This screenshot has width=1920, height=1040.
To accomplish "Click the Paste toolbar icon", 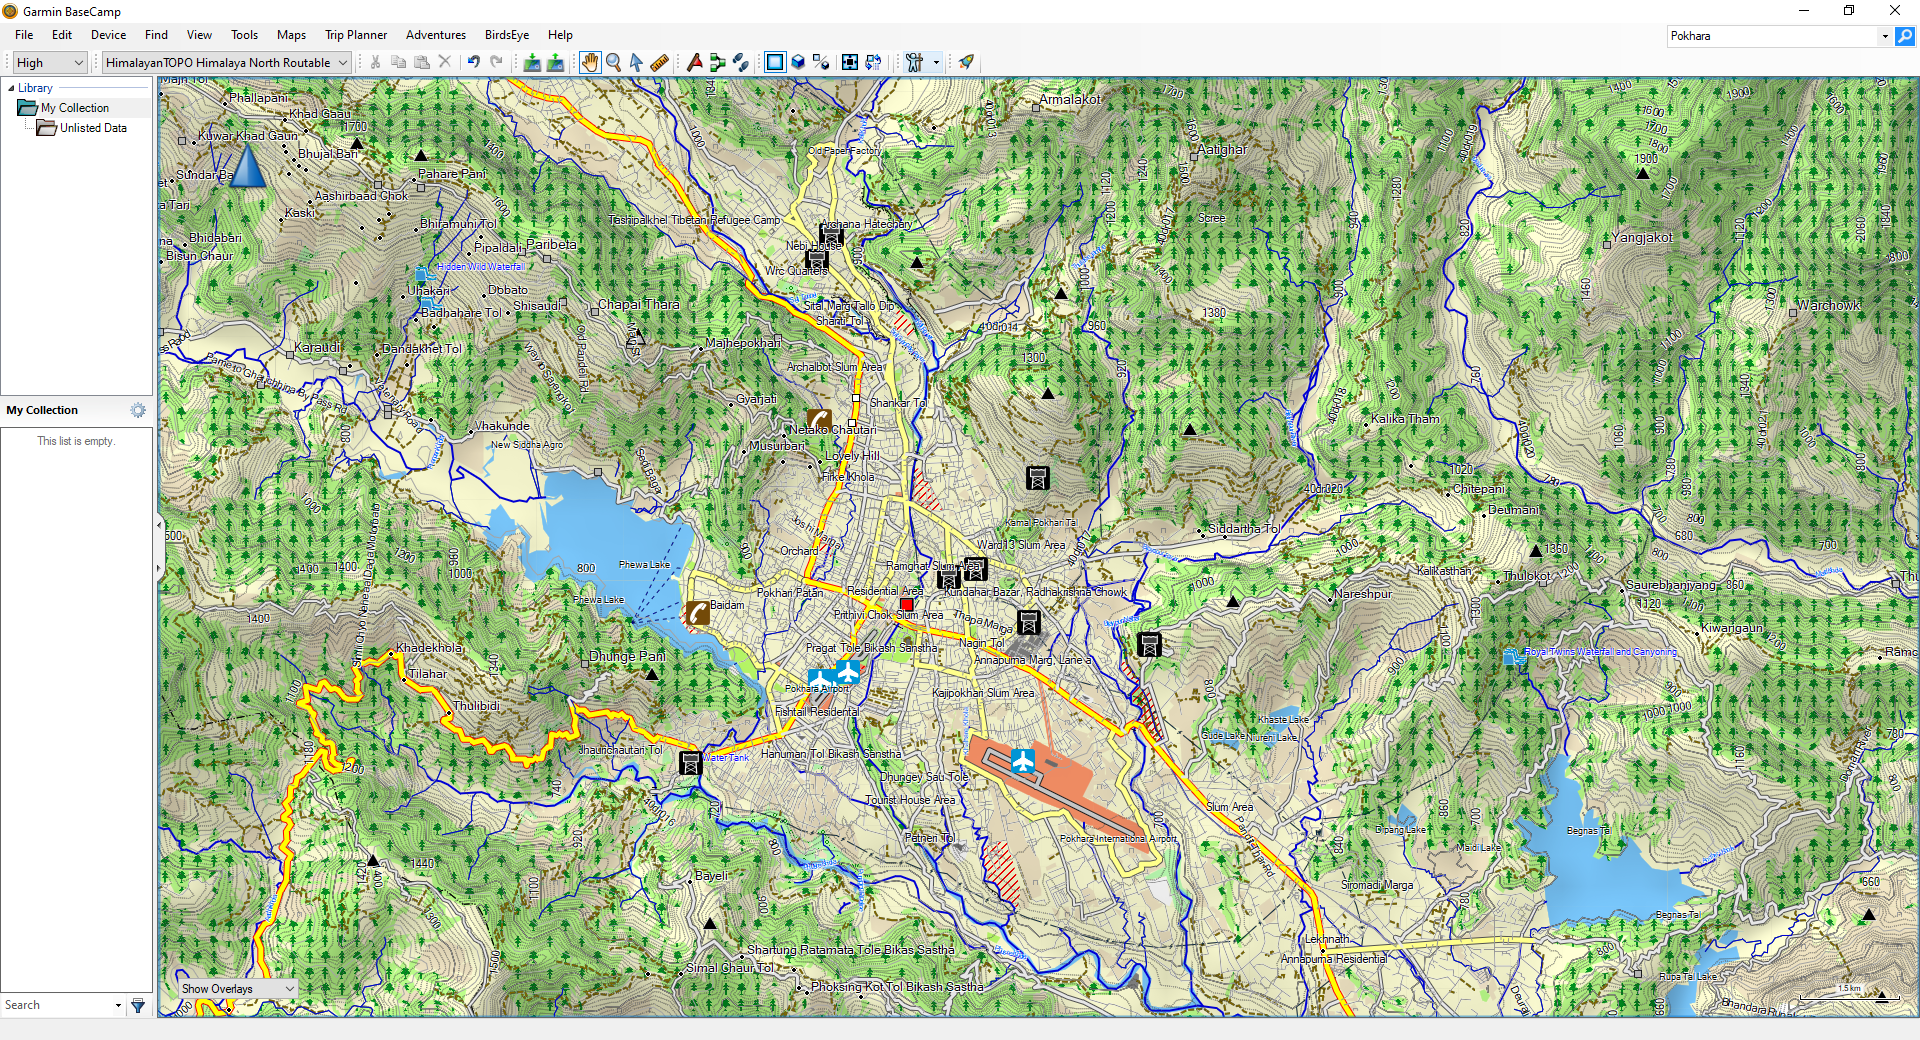I will (x=422, y=62).
